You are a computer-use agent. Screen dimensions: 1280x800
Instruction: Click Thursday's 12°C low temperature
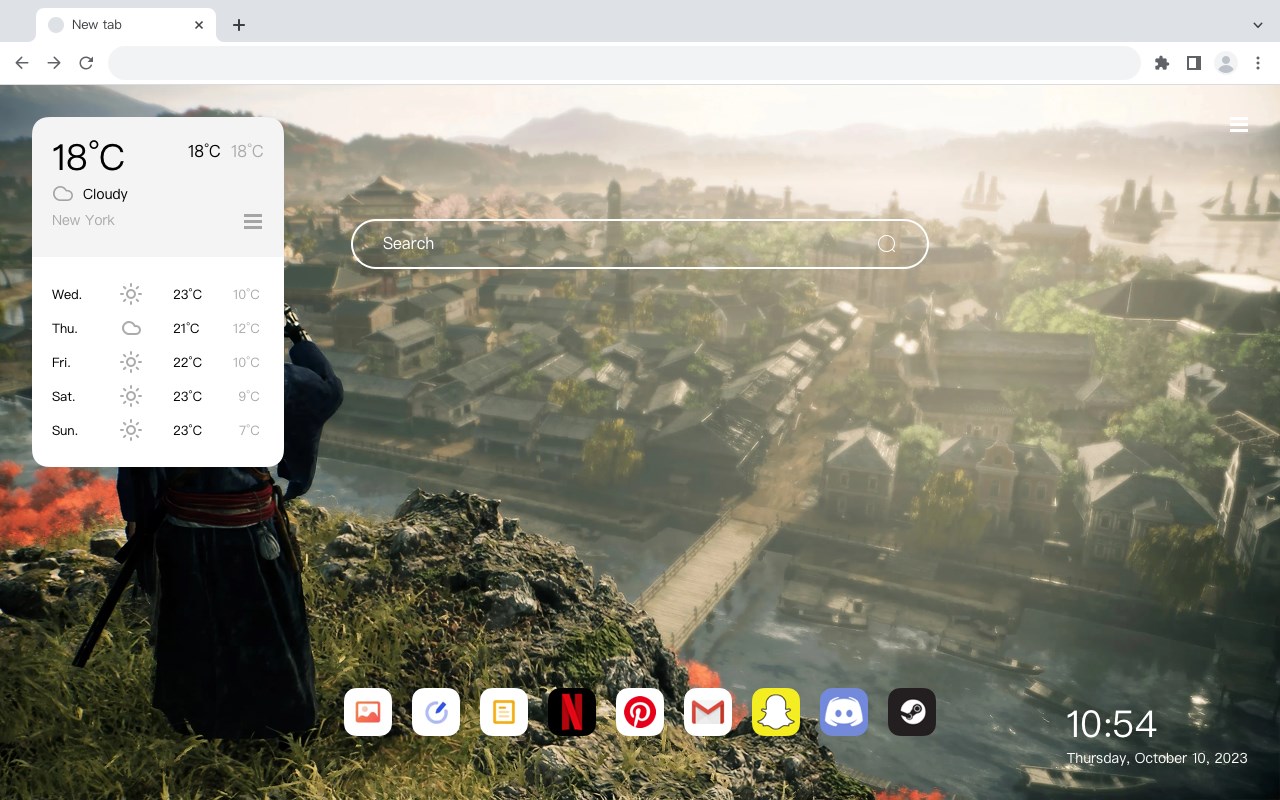(x=246, y=328)
